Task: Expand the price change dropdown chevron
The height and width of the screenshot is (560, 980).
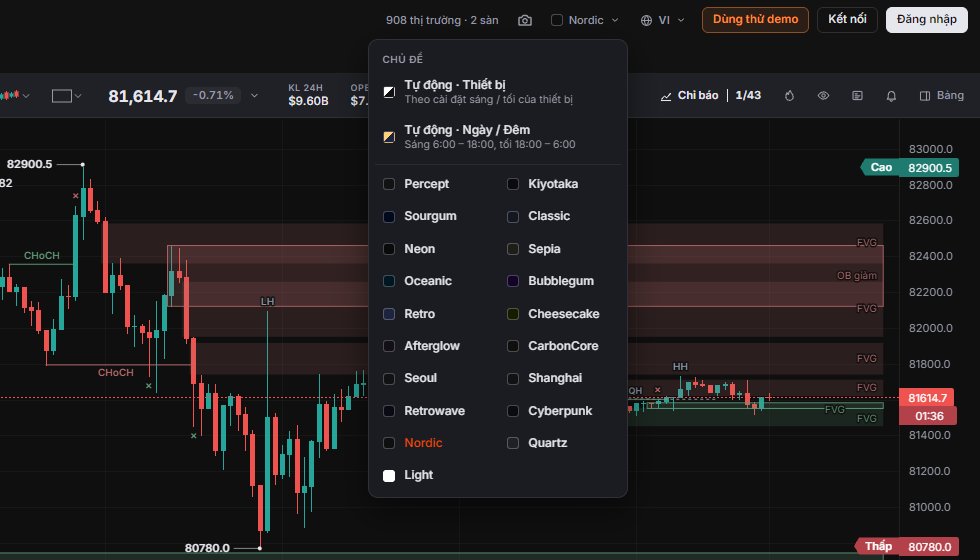Action: coord(254,96)
